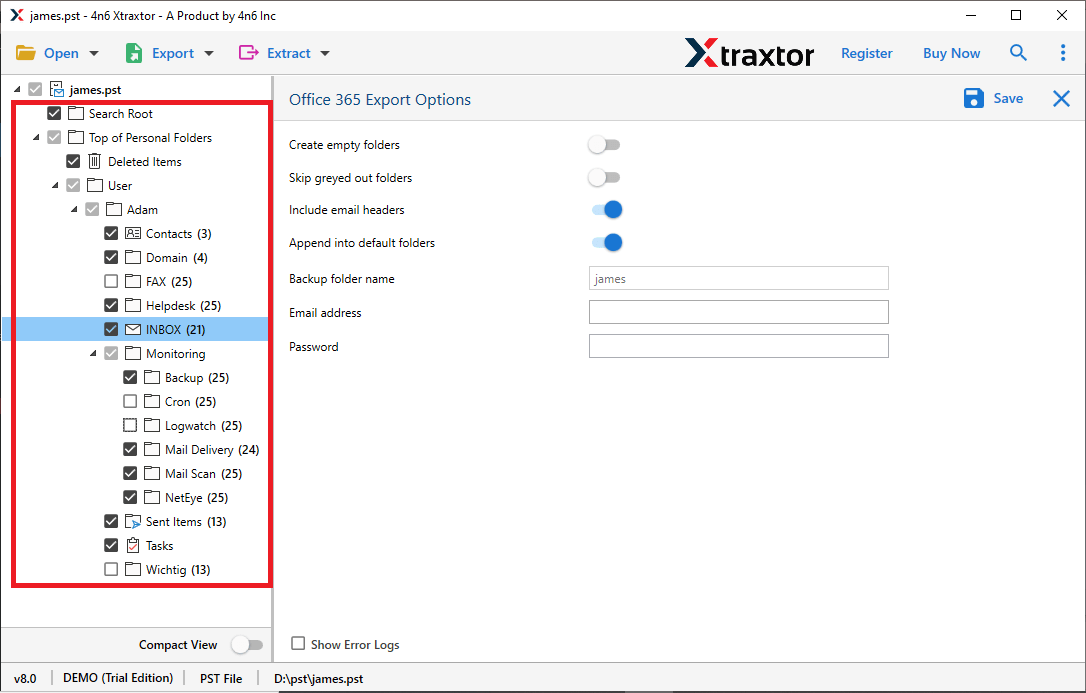
Task: Click the Export file icon
Action: (134, 53)
